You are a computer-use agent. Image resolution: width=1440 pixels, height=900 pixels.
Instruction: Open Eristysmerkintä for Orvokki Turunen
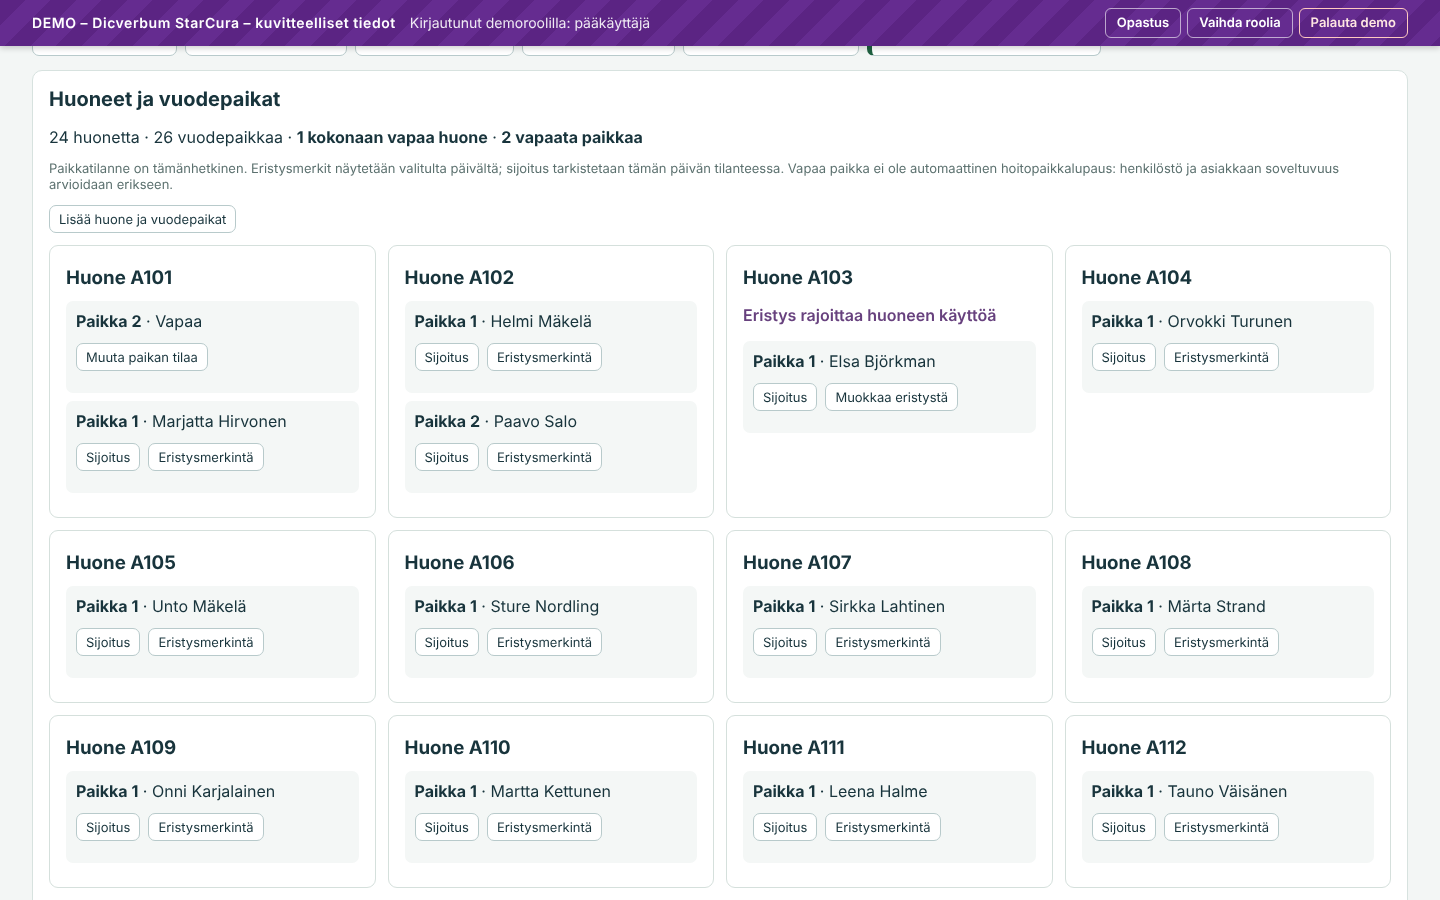point(1221,357)
